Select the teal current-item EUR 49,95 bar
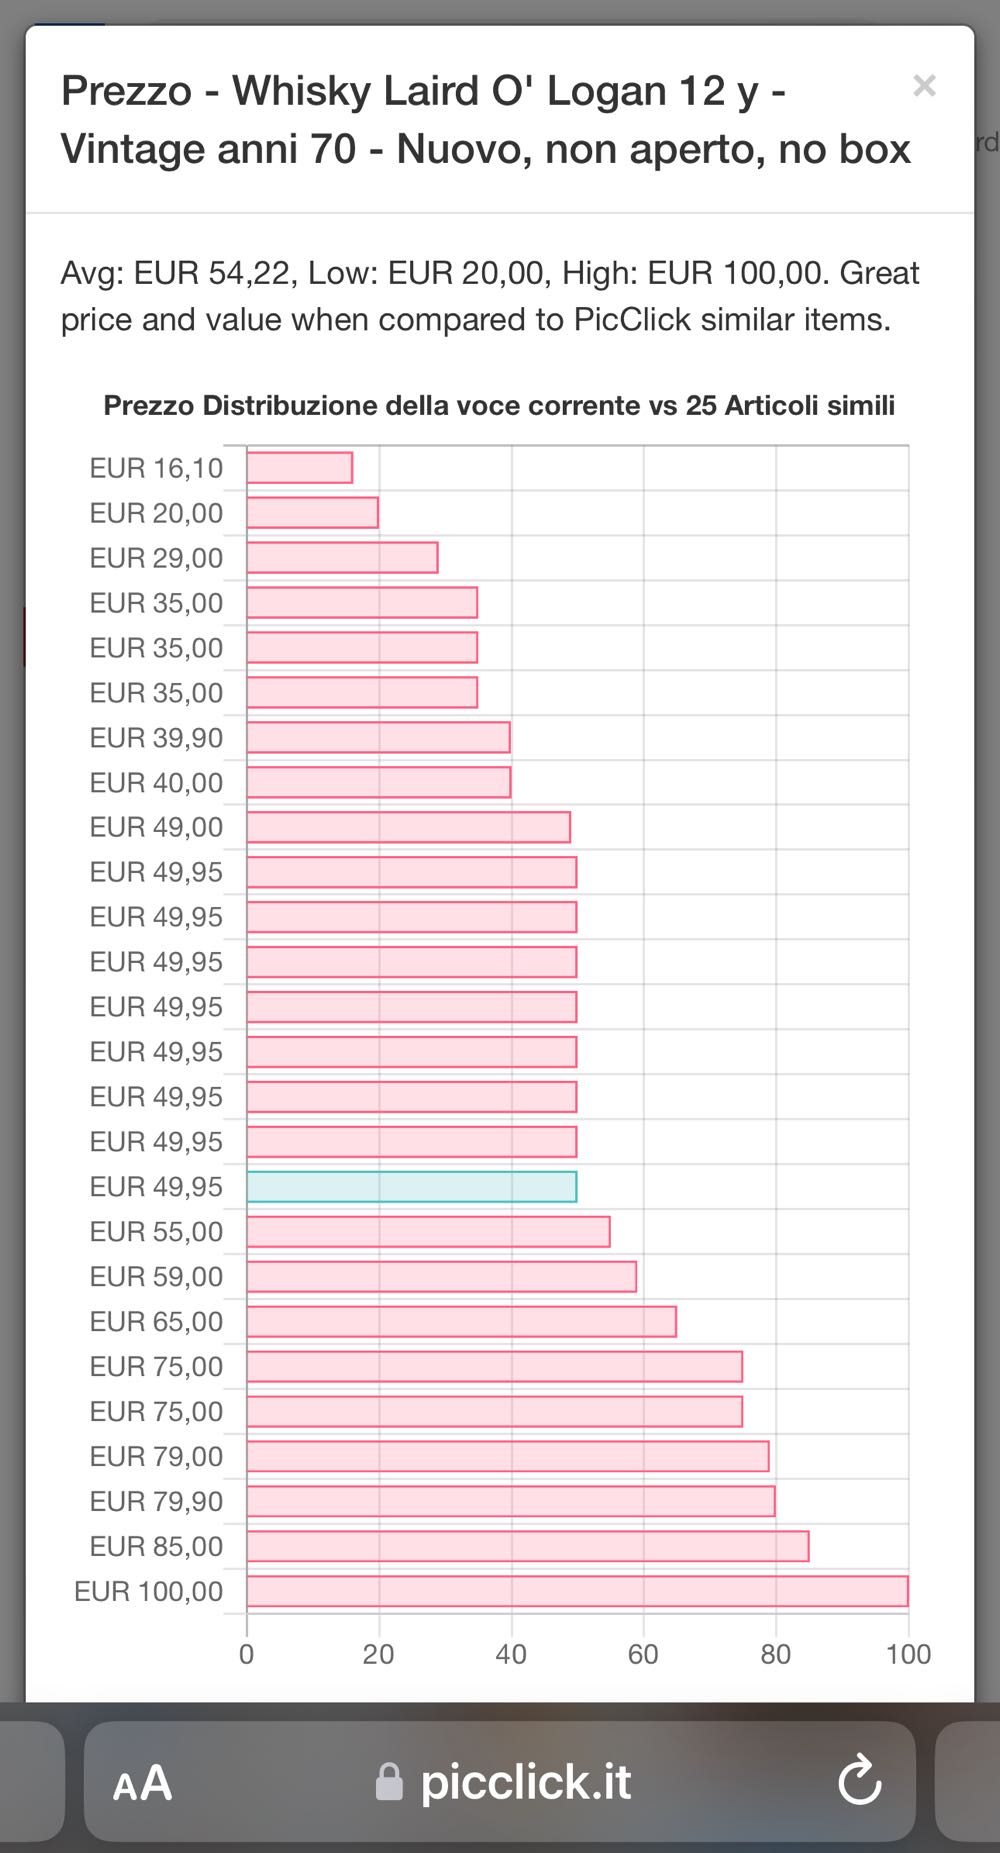 pos(411,1187)
